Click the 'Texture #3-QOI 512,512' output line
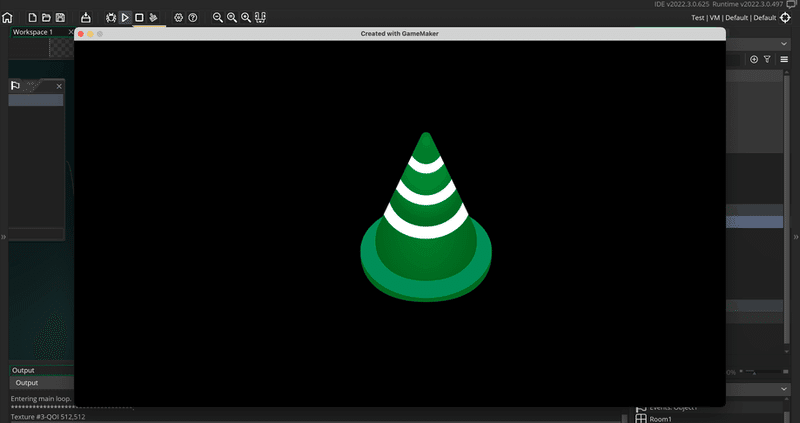800x423 pixels. [48, 417]
